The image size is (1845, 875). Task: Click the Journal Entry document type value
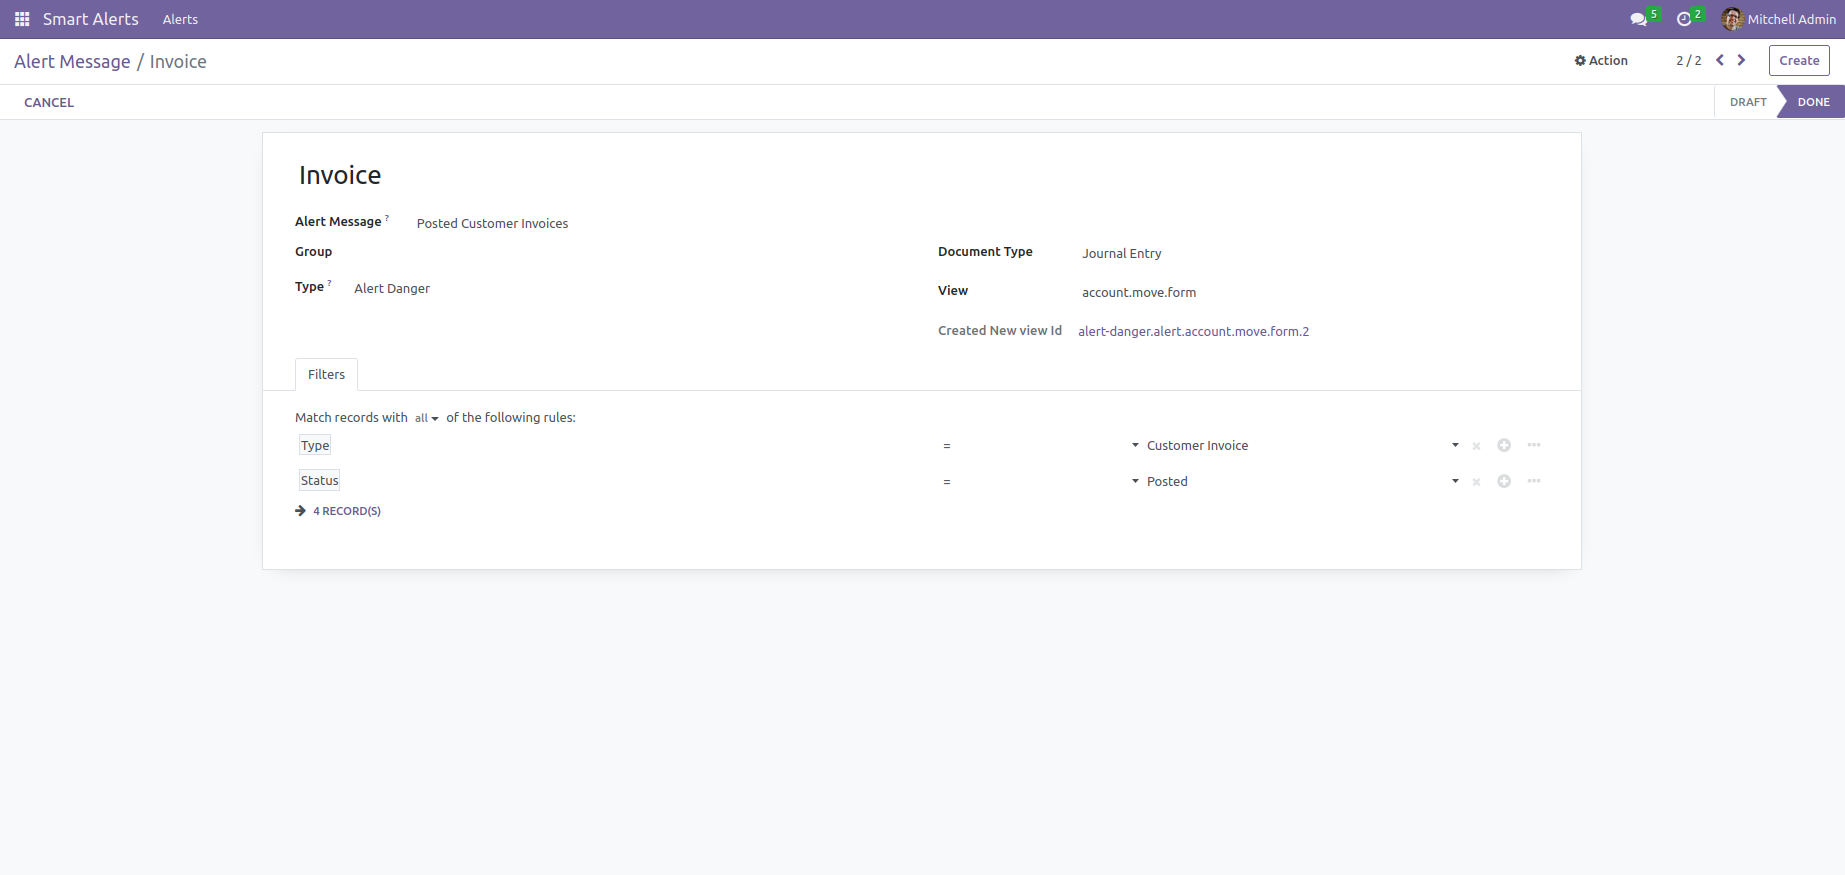point(1121,254)
